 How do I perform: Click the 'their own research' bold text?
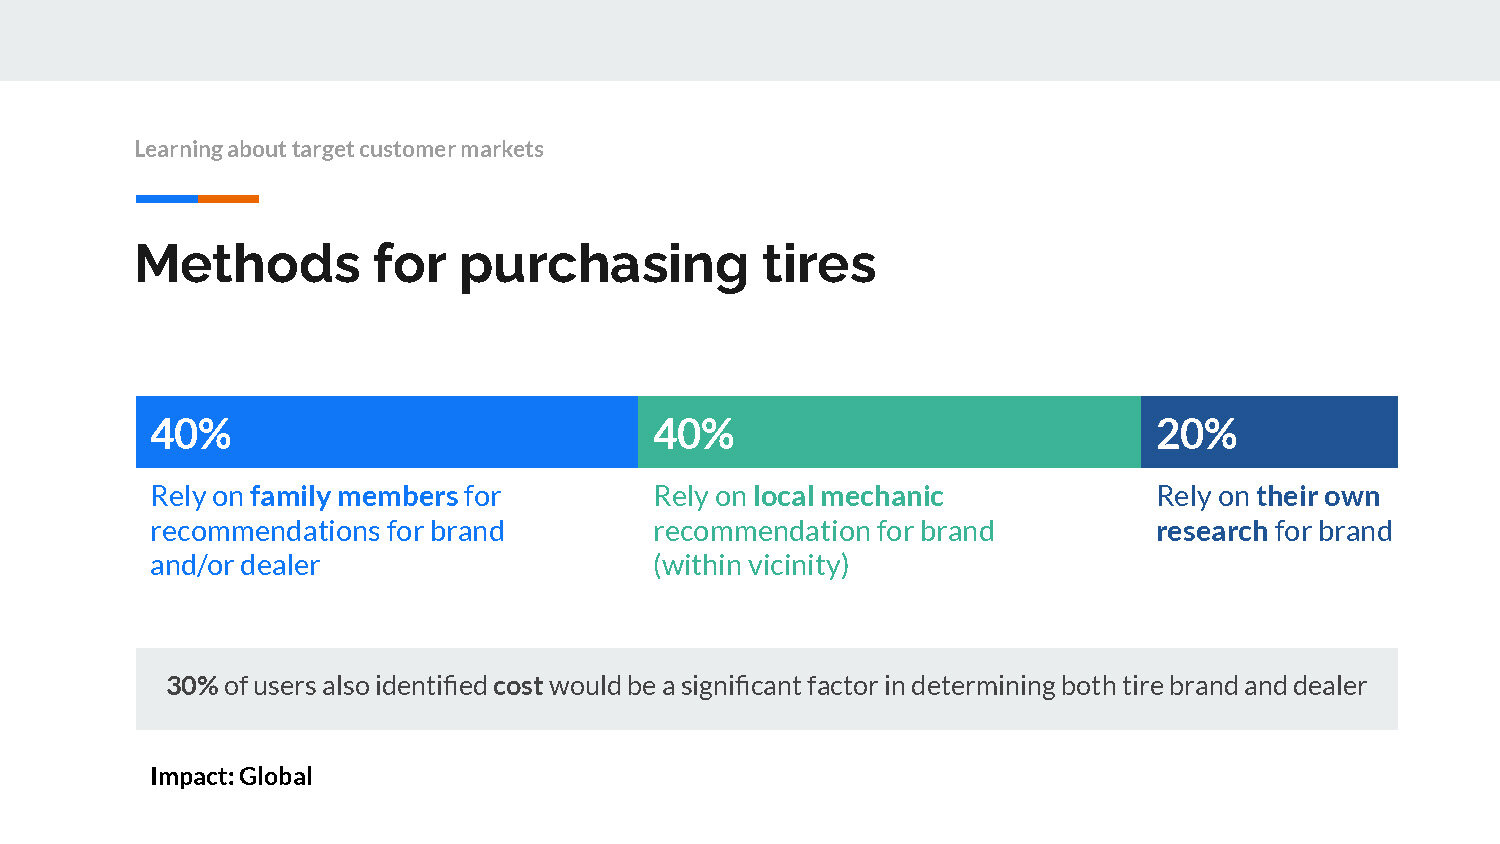pos(1268,513)
